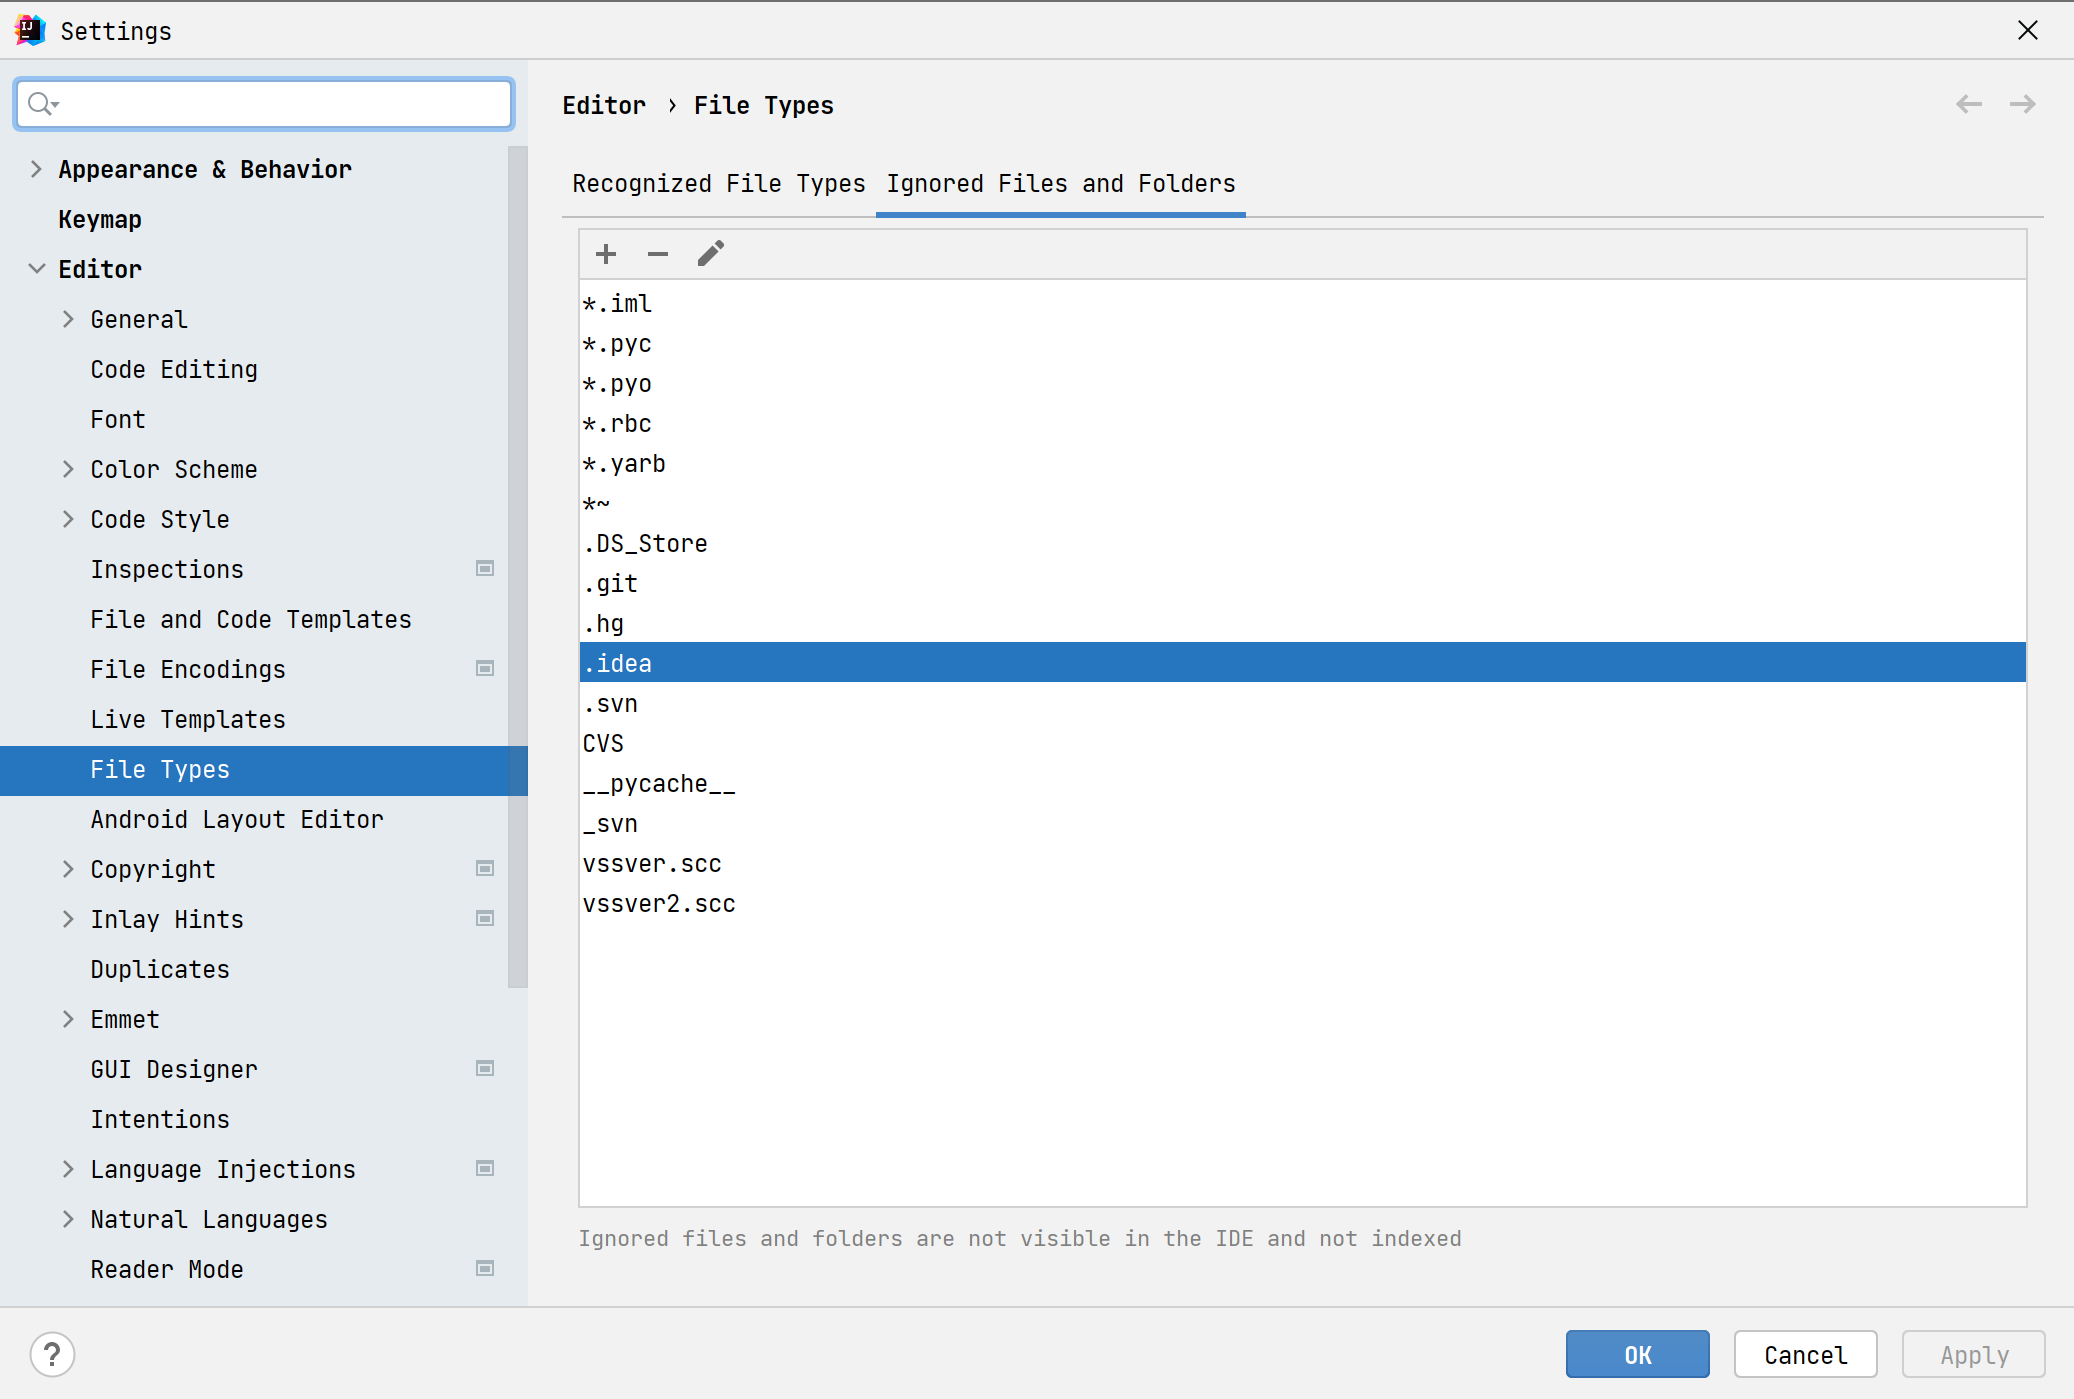Image resolution: width=2074 pixels, height=1399 pixels.
Task: Click the Remove (−) pattern icon
Action: click(658, 254)
